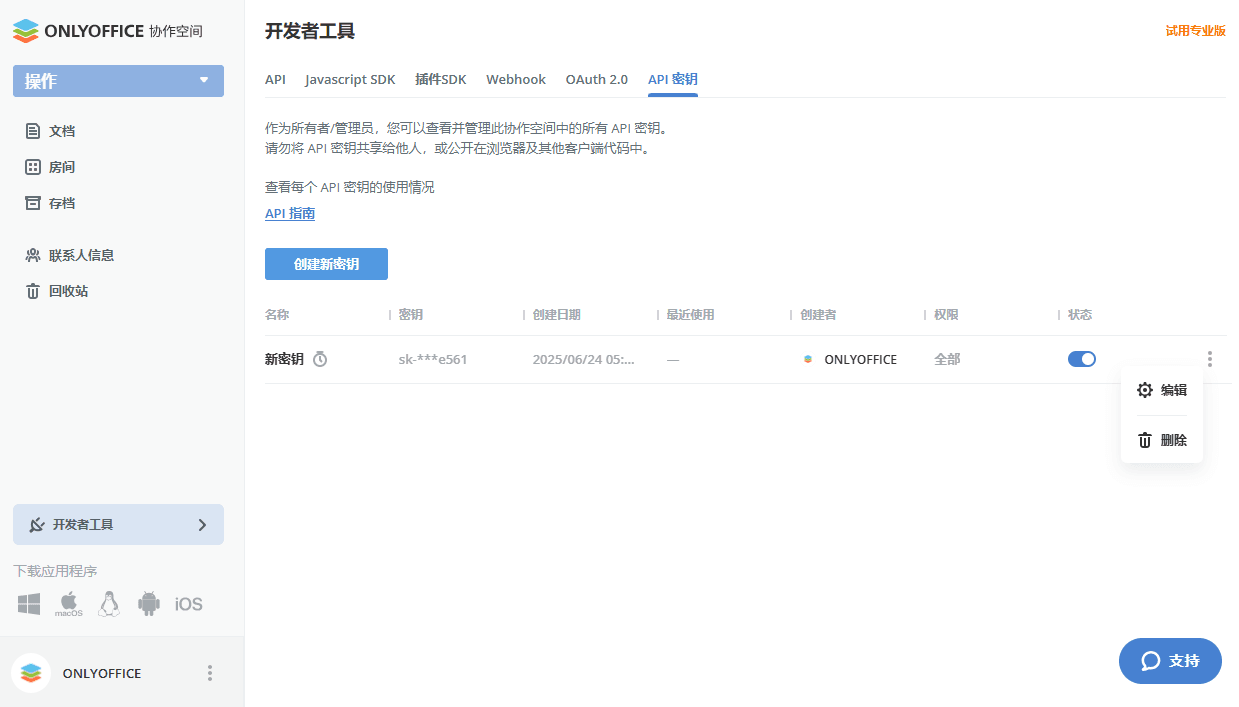The width and height of the screenshot is (1239, 707).
Task: Open the 回收站 trash icon
Action: [32, 291]
